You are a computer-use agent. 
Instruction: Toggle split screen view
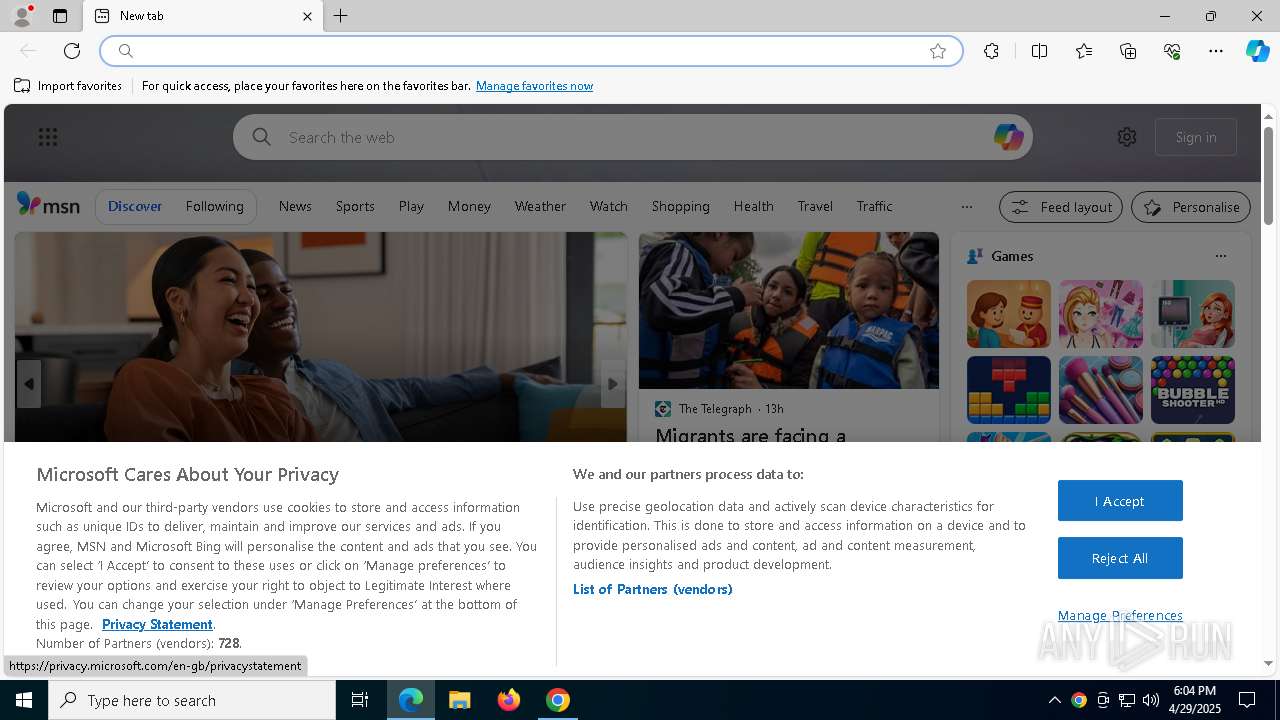[1039, 51]
